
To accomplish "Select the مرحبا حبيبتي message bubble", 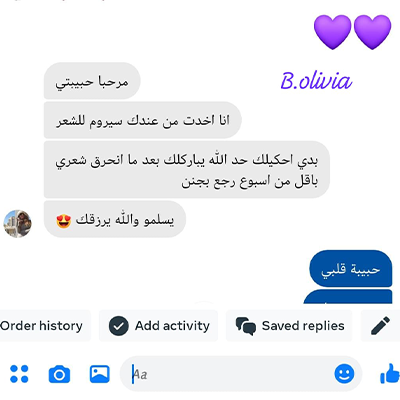I will pyautogui.click(x=92, y=81).
